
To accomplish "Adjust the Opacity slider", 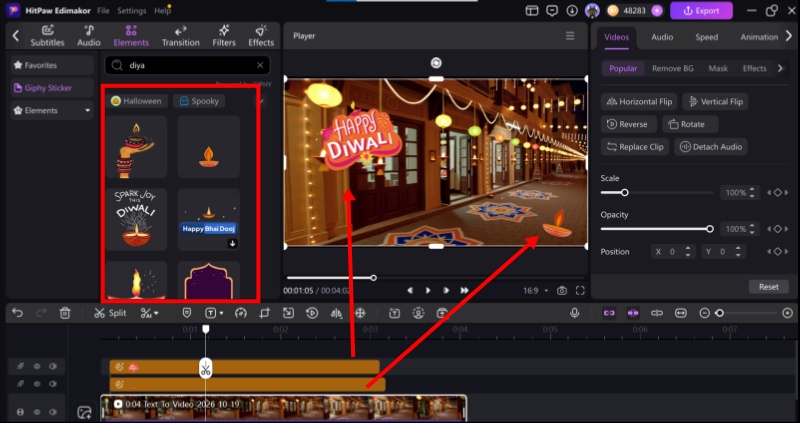I will pyautogui.click(x=657, y=229).
